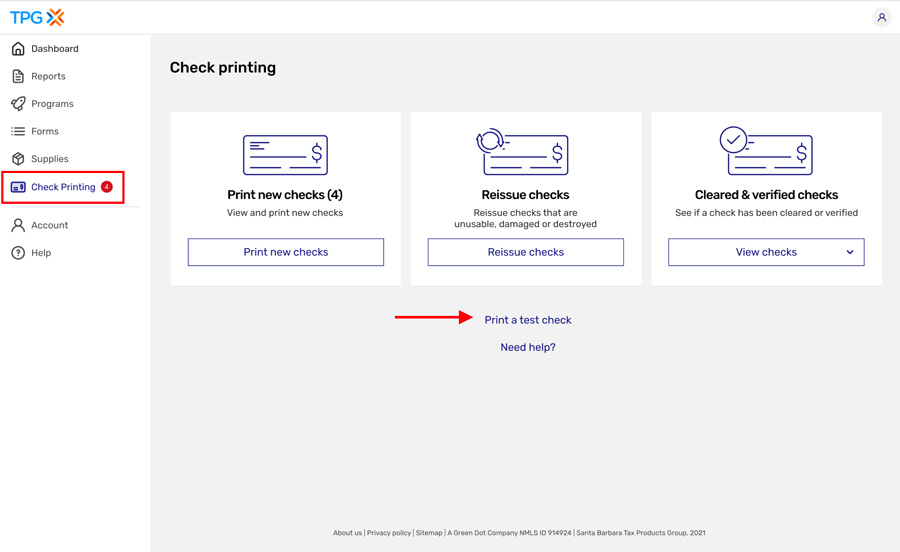This screenshot has height=552, width=900.
Task: Open the user profile icon
Action: point(881,17)
